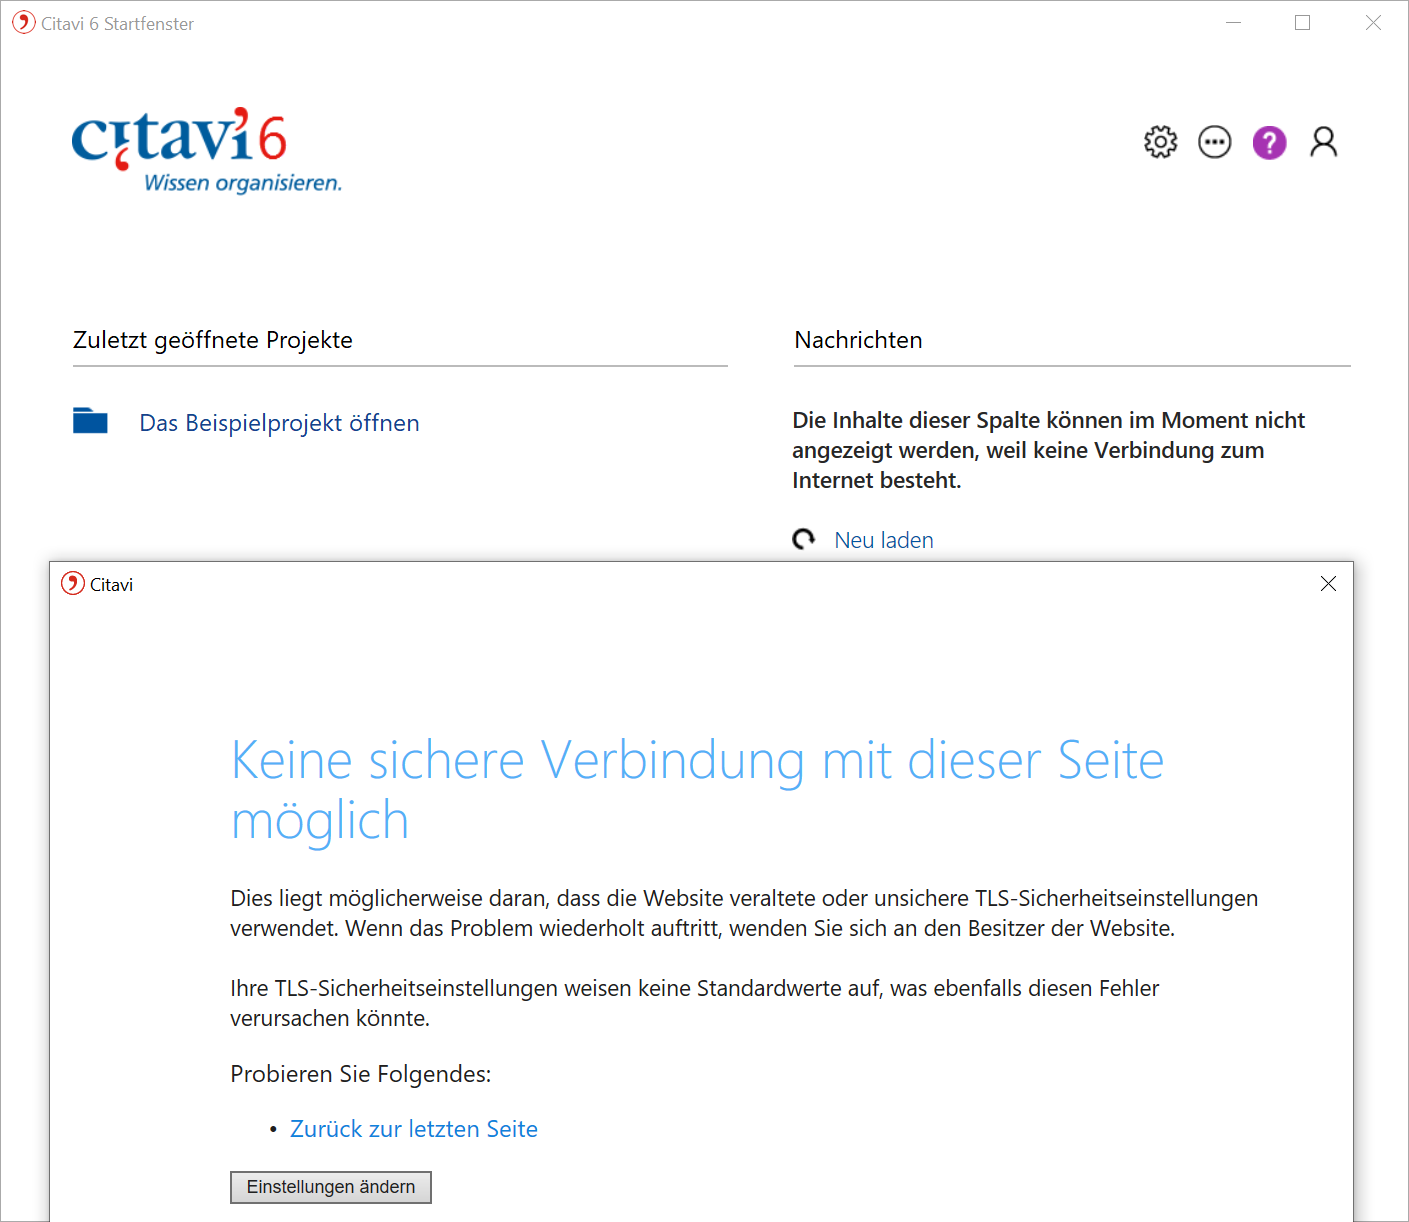Click the Citavi 6 logo
The image size is (1409, 1222).
coord(207,150)
